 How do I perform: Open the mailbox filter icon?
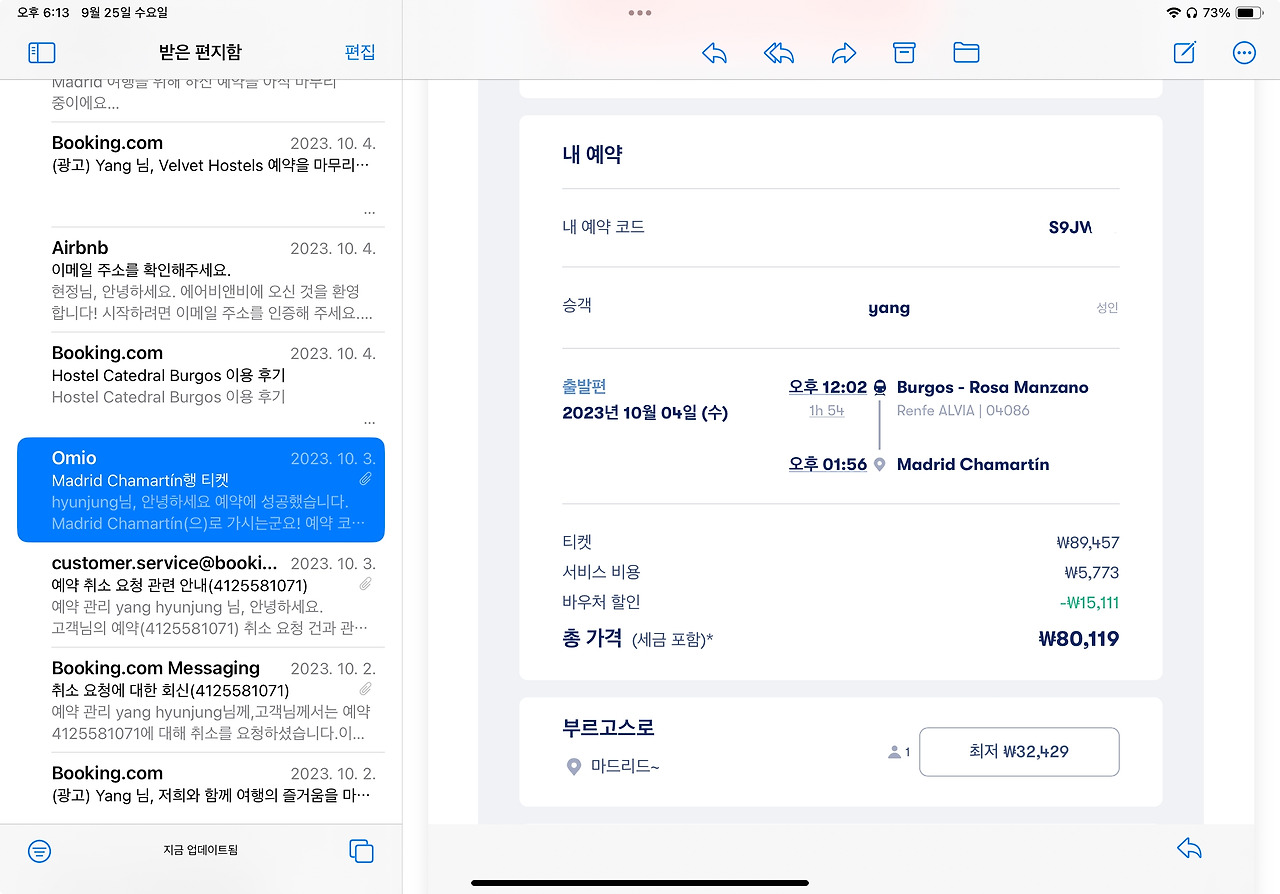(x=39, y=851)
